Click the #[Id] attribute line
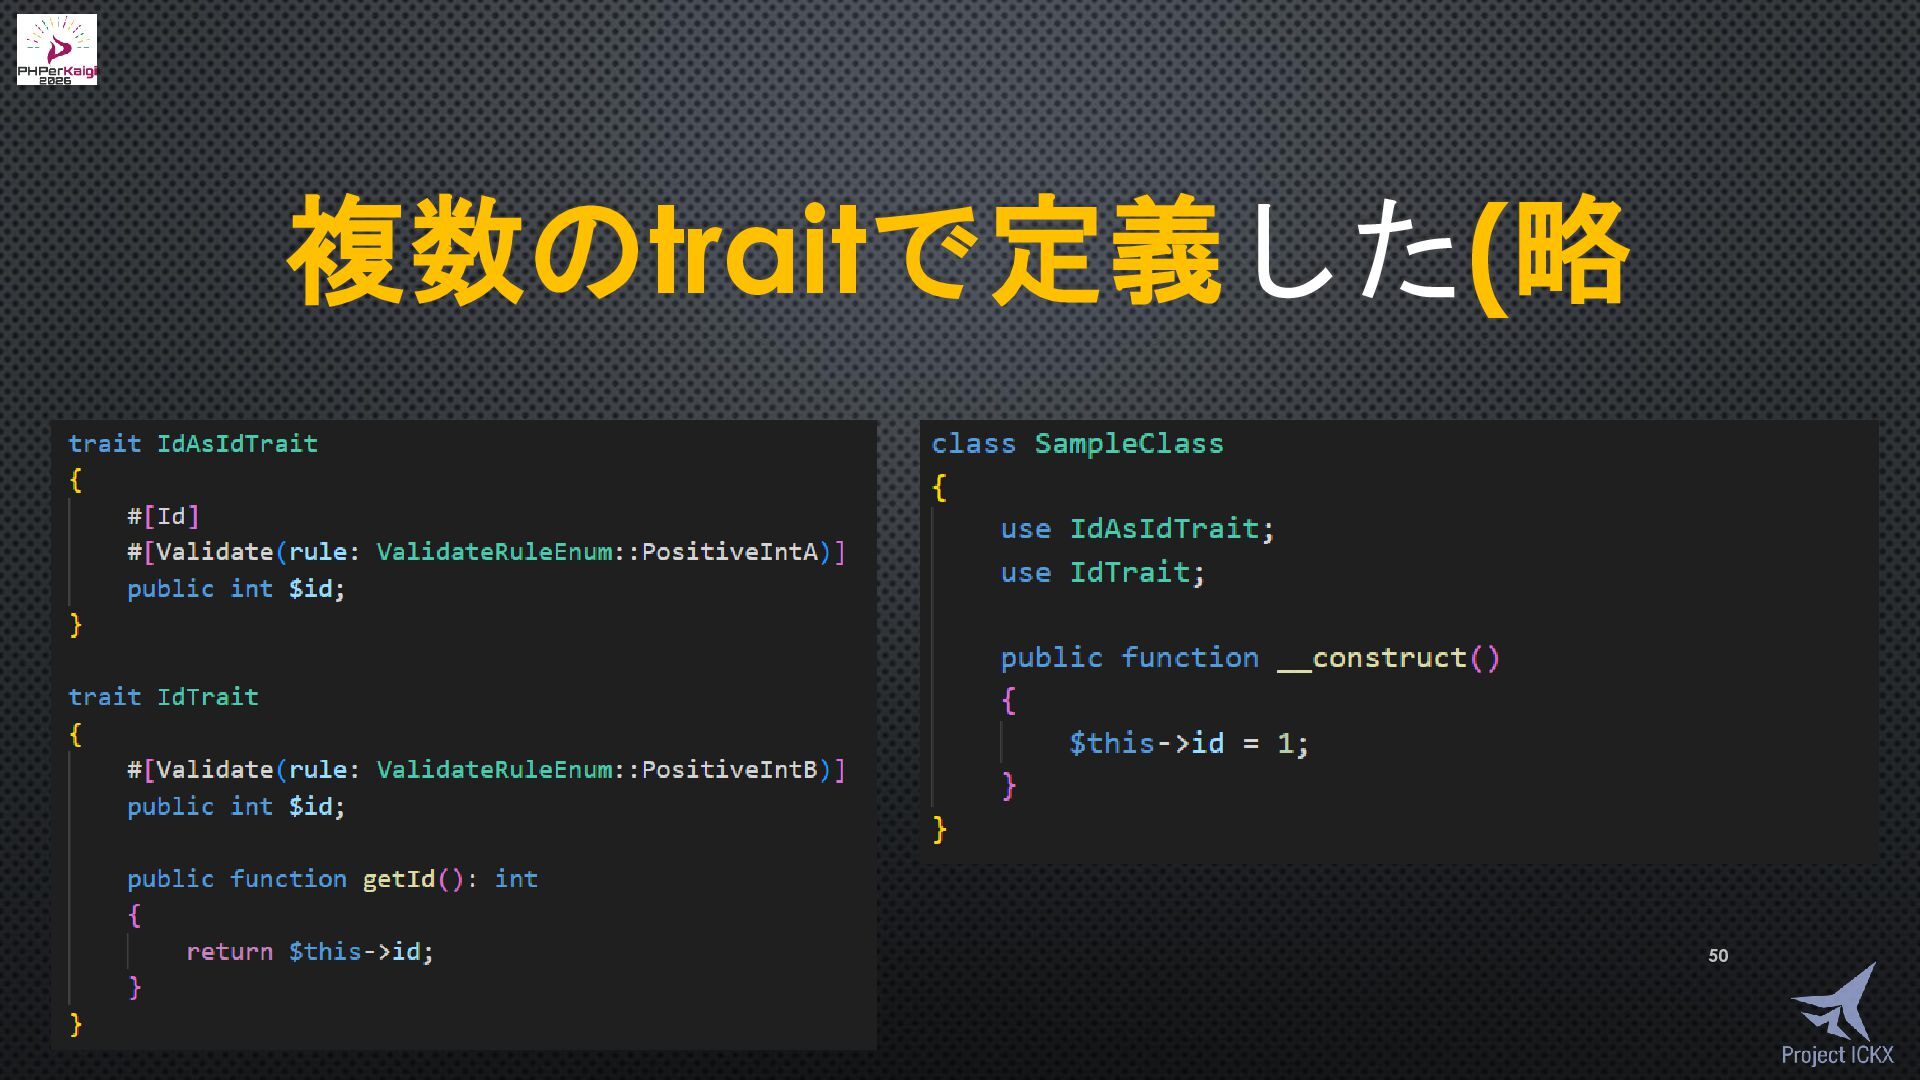The height and width of the screenshot is (1080, 1920). (163, 517)
